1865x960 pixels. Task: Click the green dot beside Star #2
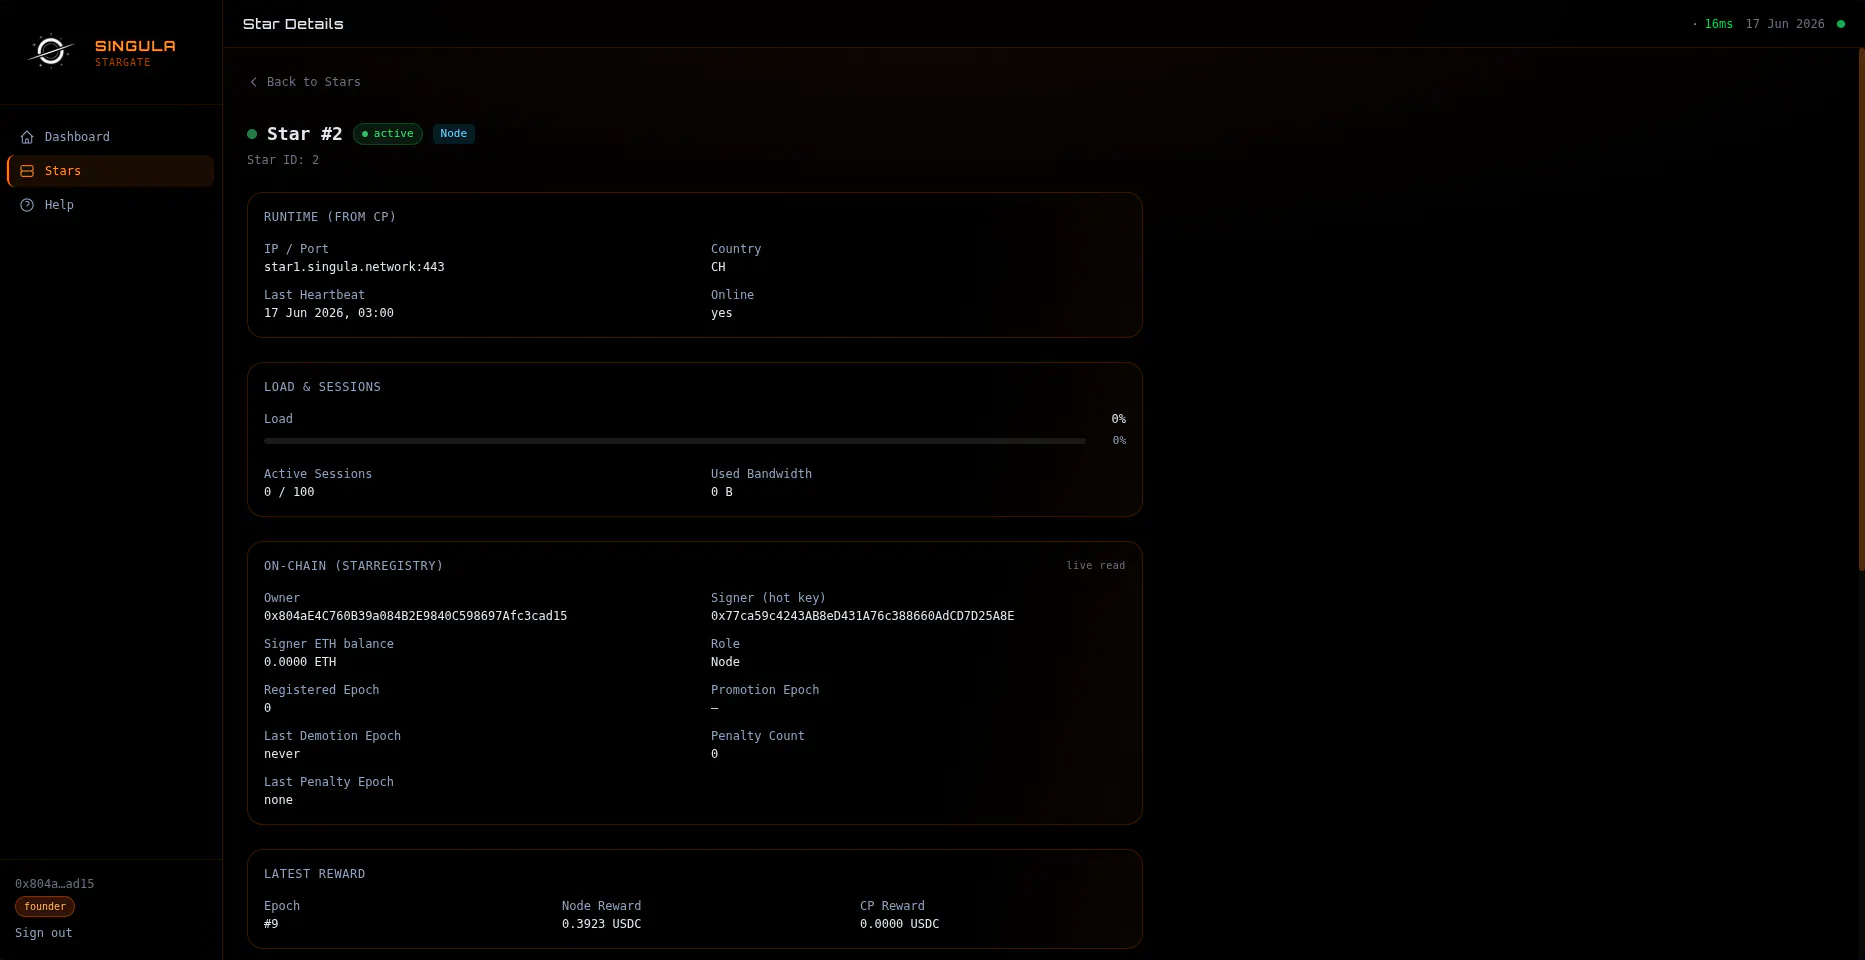point(252,134)
